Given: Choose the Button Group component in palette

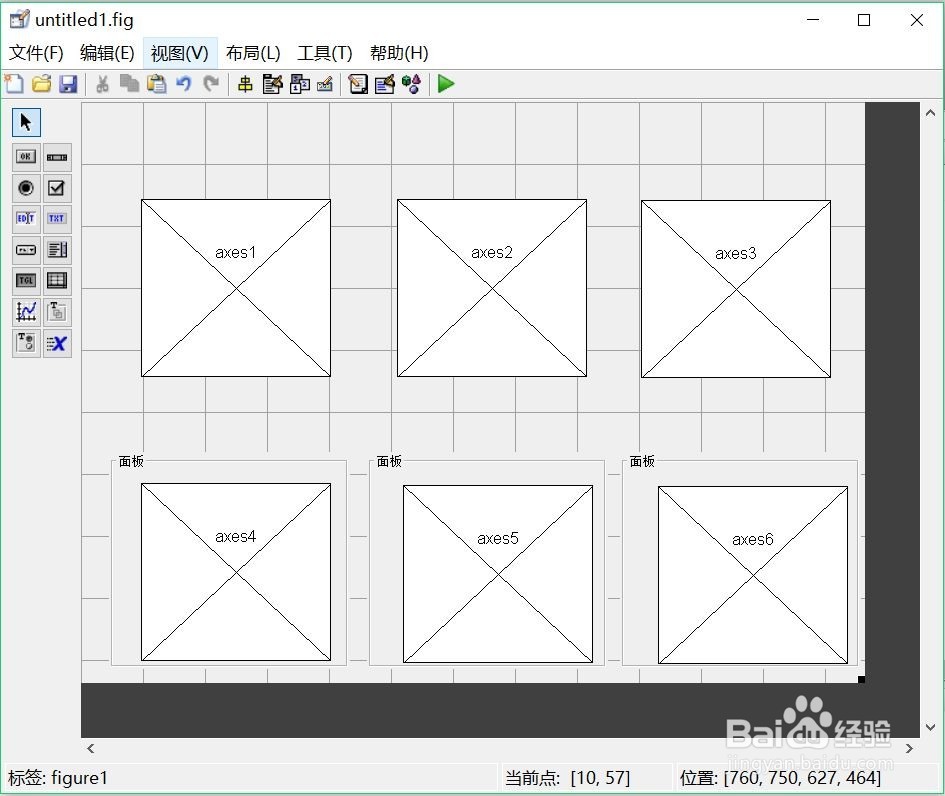Looking at the screenshot, I should (26, 343).
